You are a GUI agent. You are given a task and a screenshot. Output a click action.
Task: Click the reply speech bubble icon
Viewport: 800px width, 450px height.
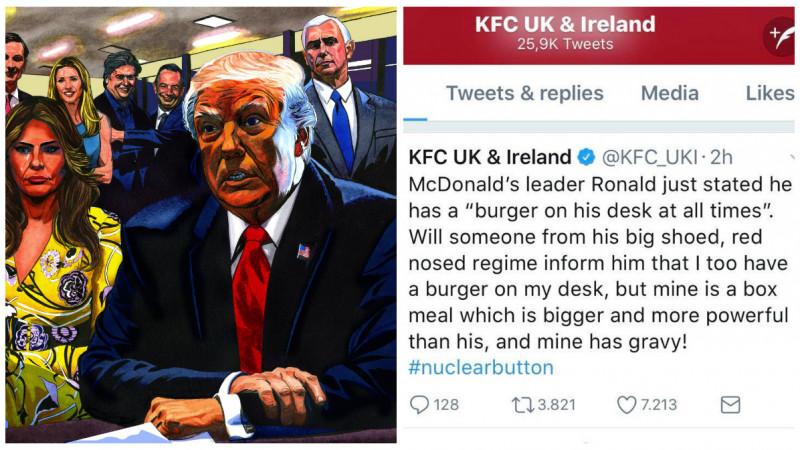coord(420,405)
